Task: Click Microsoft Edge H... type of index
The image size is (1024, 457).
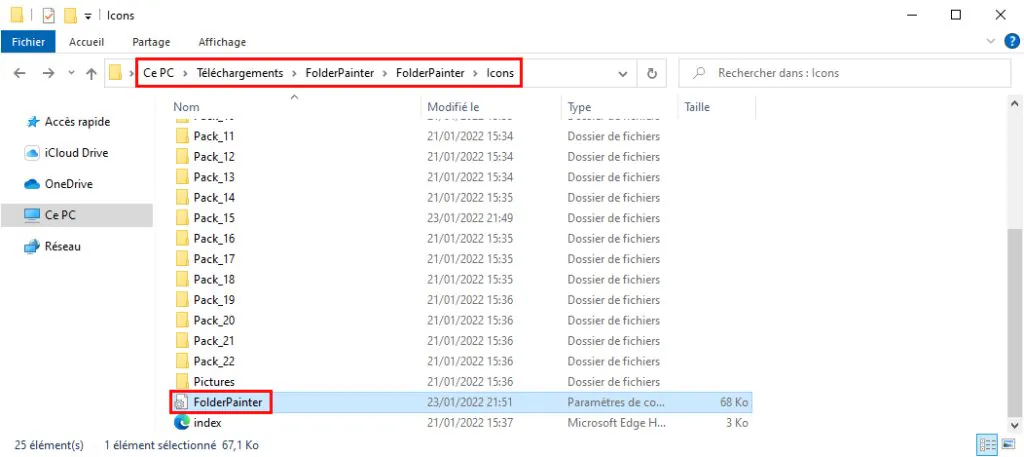Action: point(617,422)
